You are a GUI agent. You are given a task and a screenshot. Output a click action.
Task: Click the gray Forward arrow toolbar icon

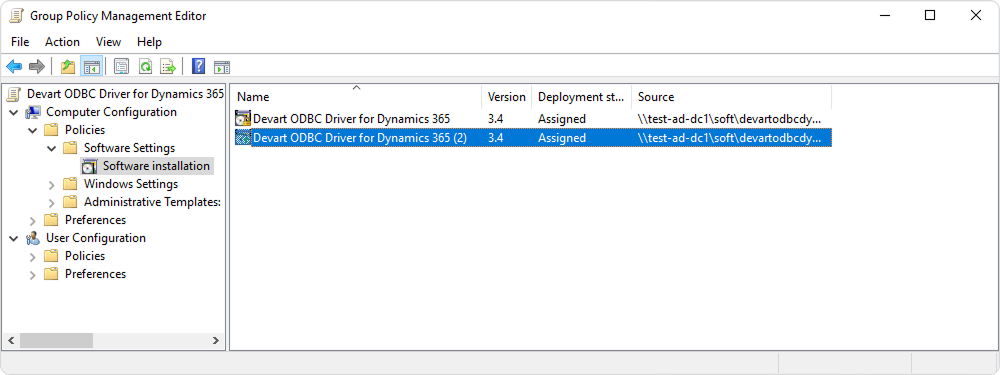pyautogui.click(x=36, y=66)
